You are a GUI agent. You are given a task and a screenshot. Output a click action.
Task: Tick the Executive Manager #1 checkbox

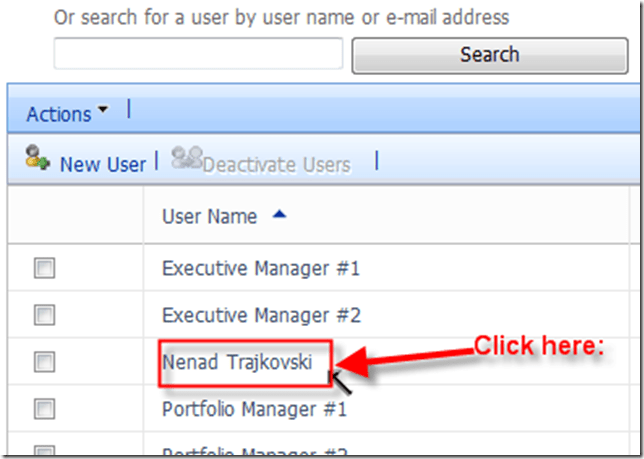[45, 268]
